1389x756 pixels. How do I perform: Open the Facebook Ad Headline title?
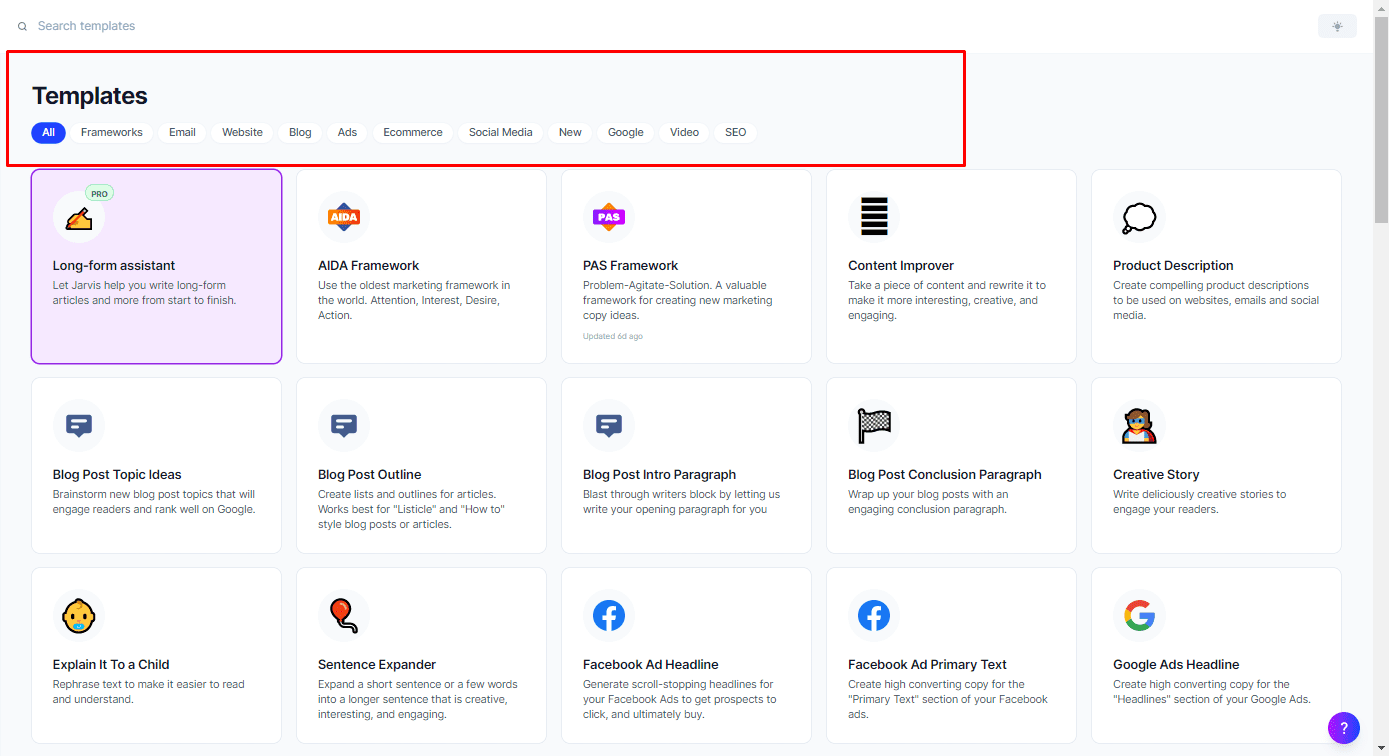651,665
